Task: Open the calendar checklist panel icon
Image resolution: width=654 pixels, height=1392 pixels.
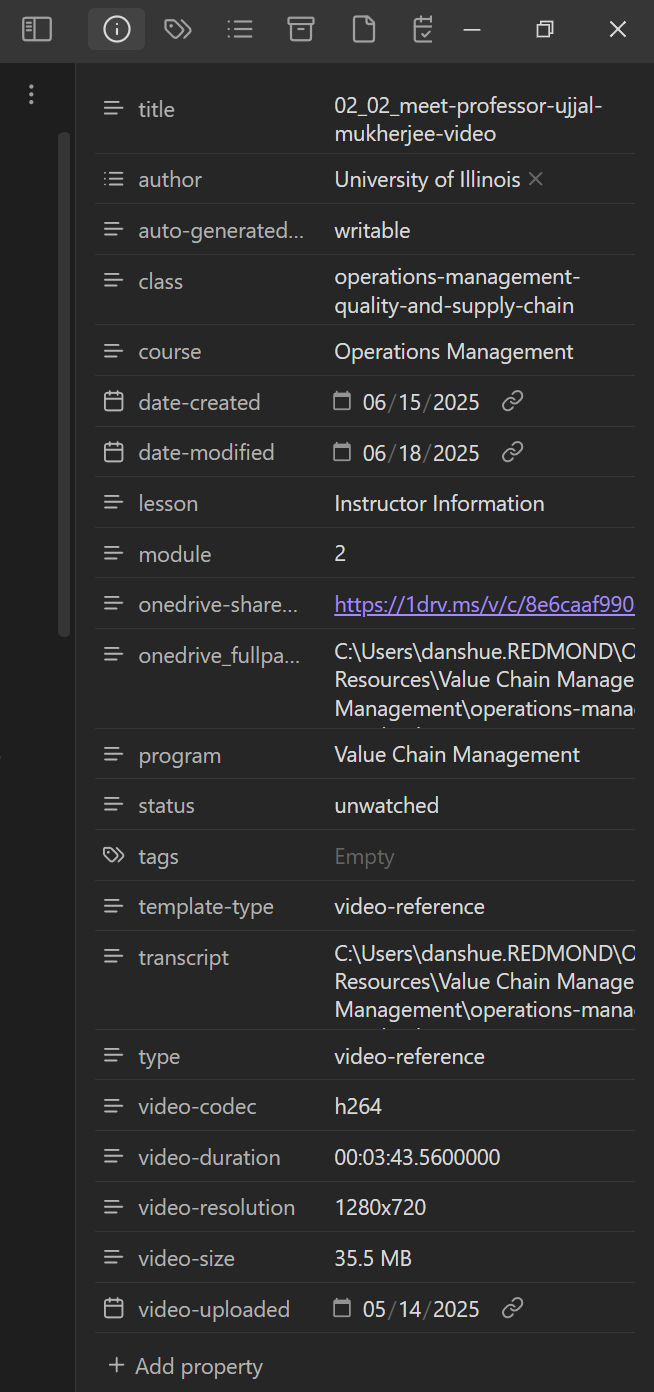Action: coord(423,30)
